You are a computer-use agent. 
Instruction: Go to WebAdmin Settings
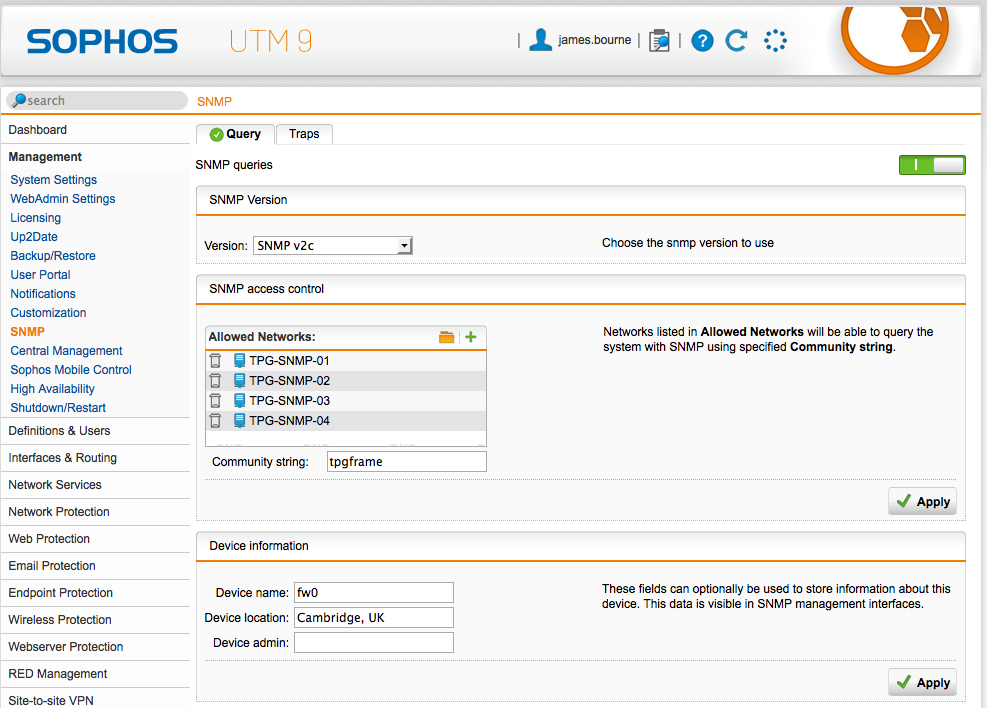click(63, 199)
